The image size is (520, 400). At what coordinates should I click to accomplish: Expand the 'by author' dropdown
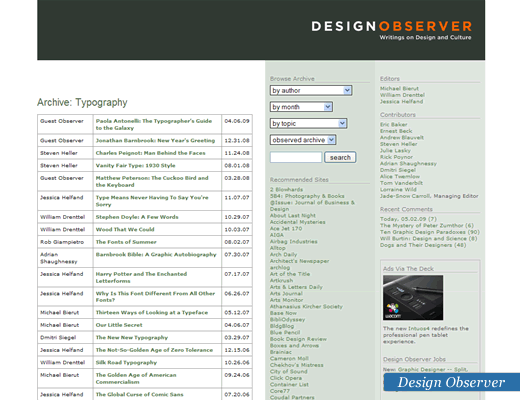point(311,90)
